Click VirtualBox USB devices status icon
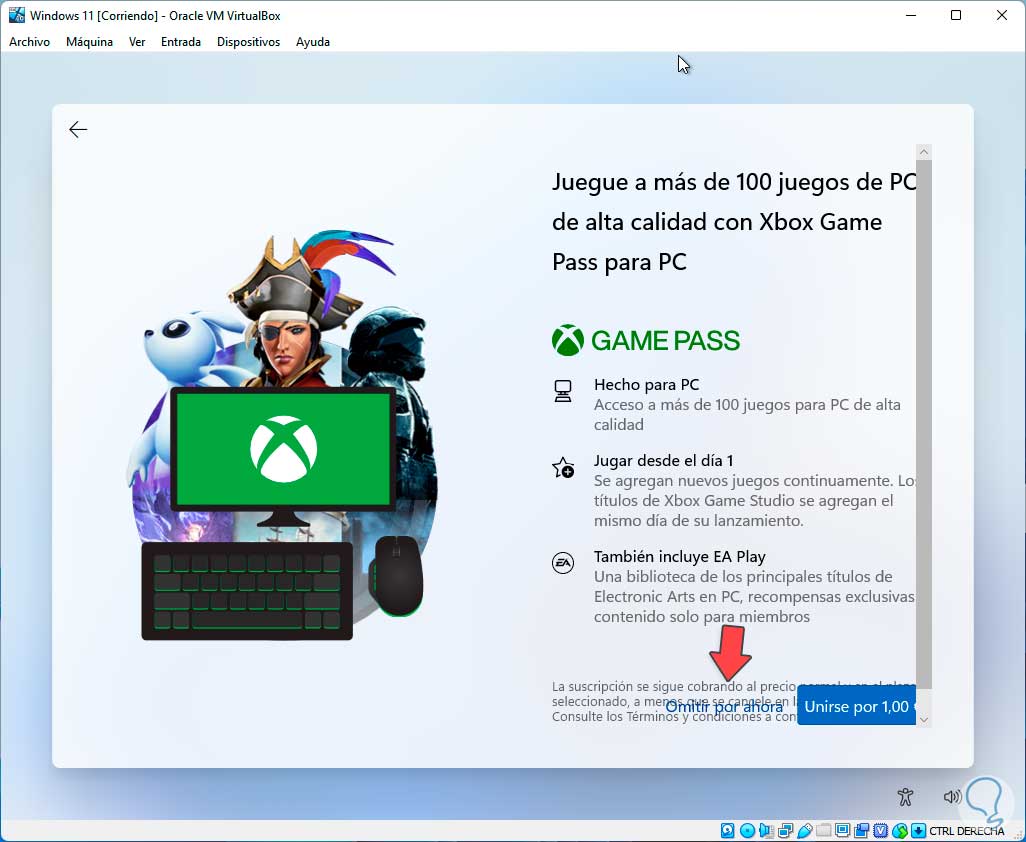This screenshot has width=1026, height=842. (805, 831)
